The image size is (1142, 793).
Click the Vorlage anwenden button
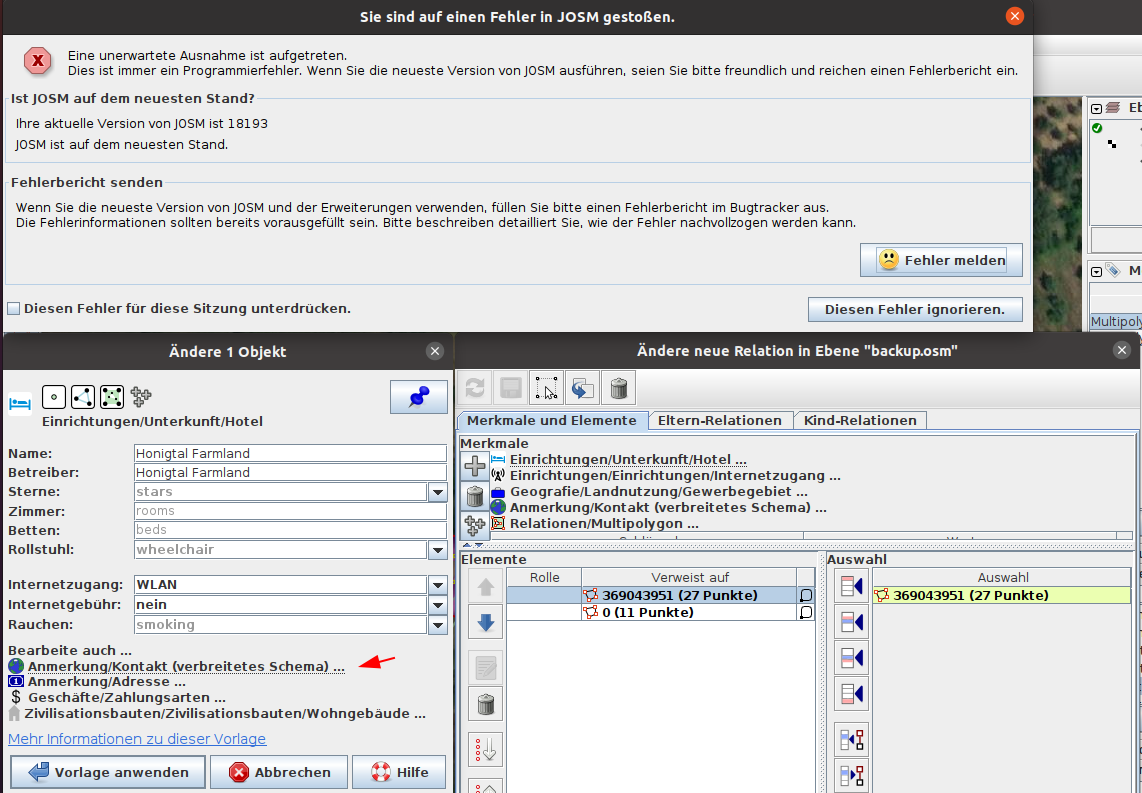click(108, 772)
